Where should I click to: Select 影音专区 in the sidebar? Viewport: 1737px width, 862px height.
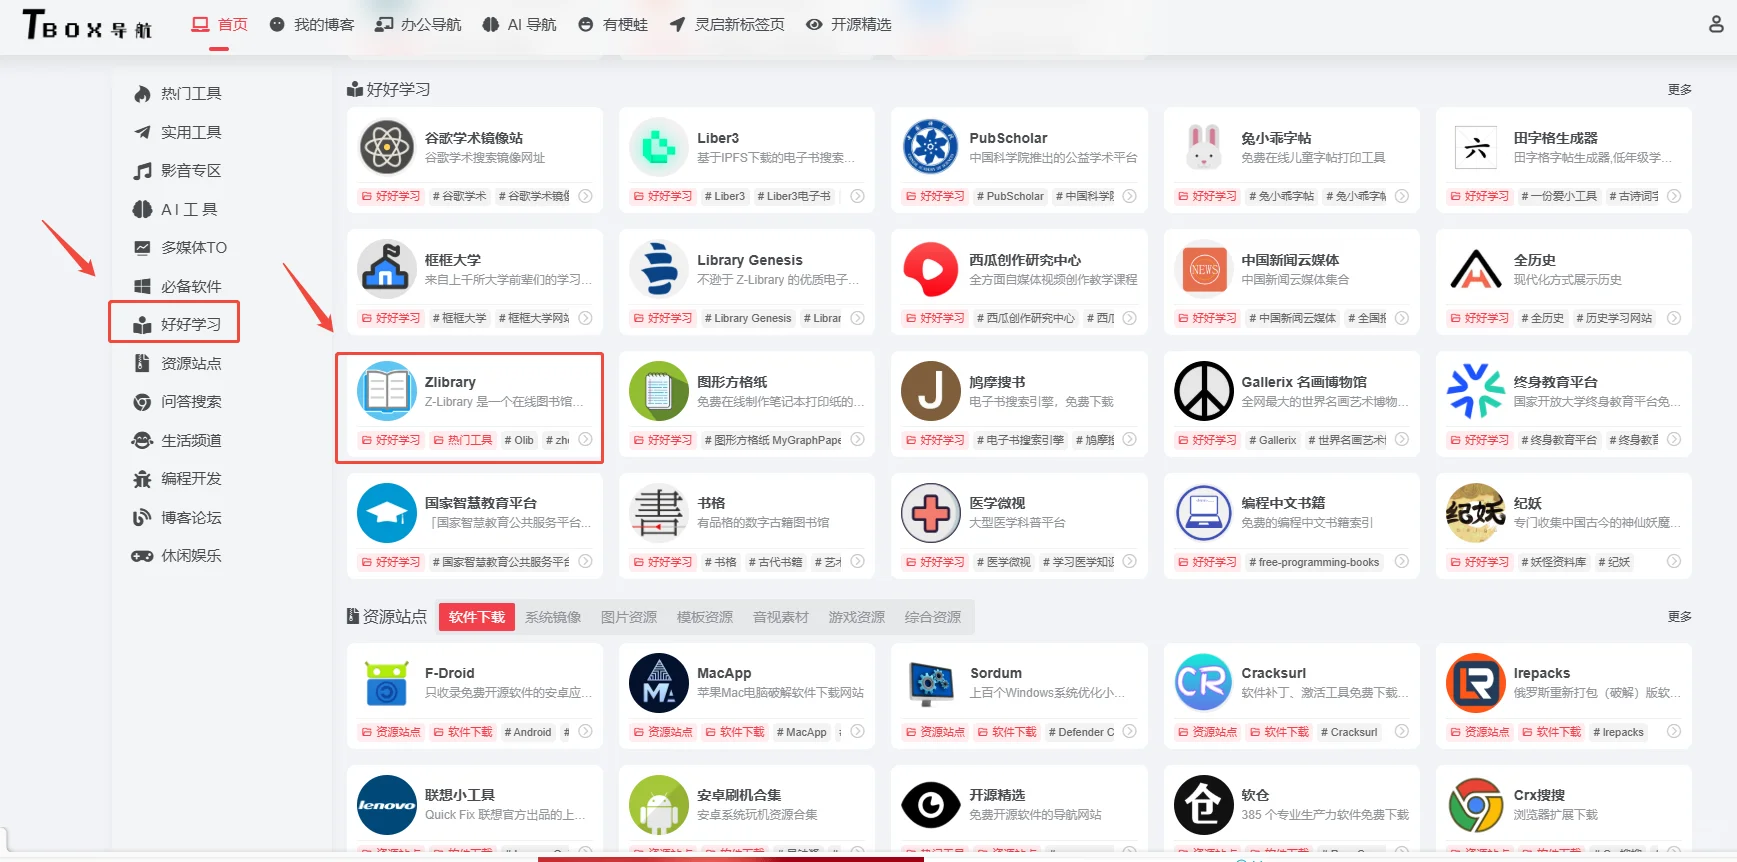177,170
